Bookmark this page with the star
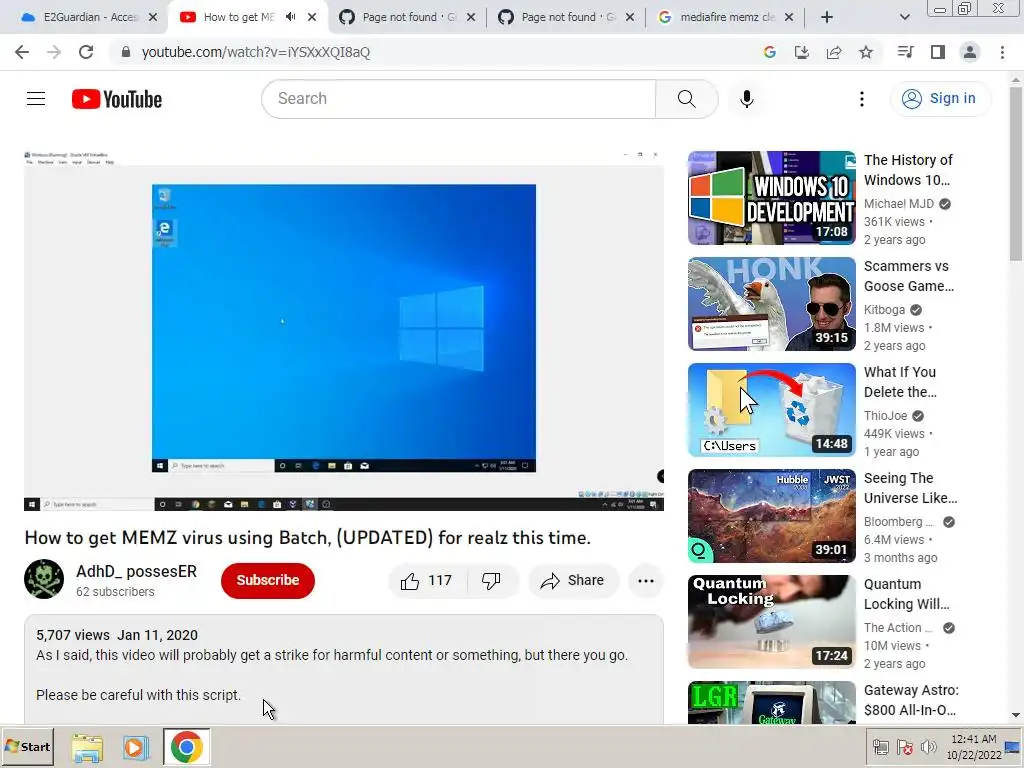The width and height of the screenshot is (1024, 768). click(x=865, y=52)
